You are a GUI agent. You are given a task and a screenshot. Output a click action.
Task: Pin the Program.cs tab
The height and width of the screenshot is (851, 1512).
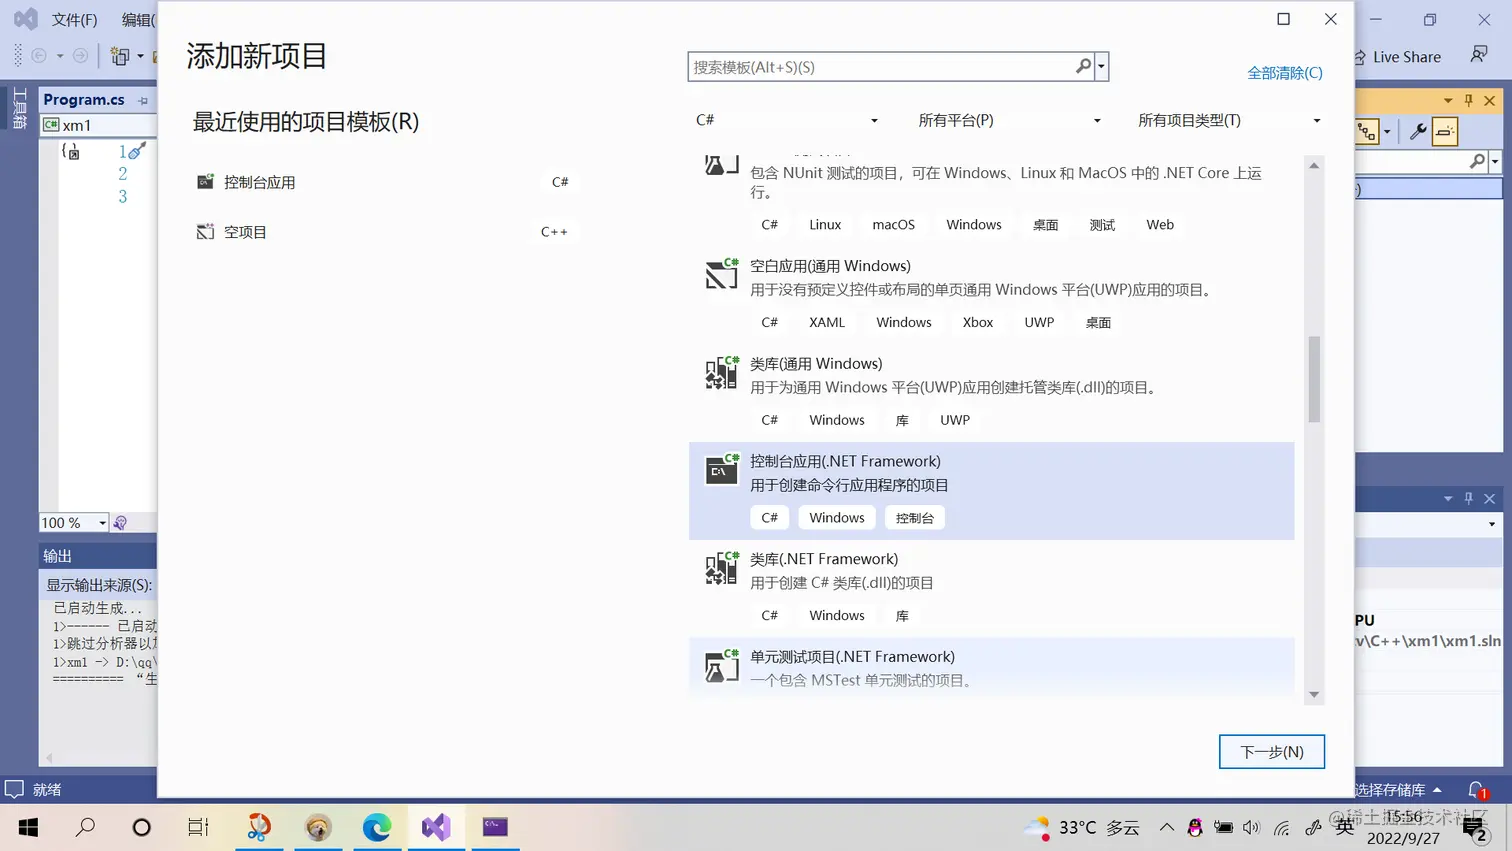[x=143, y=101]
